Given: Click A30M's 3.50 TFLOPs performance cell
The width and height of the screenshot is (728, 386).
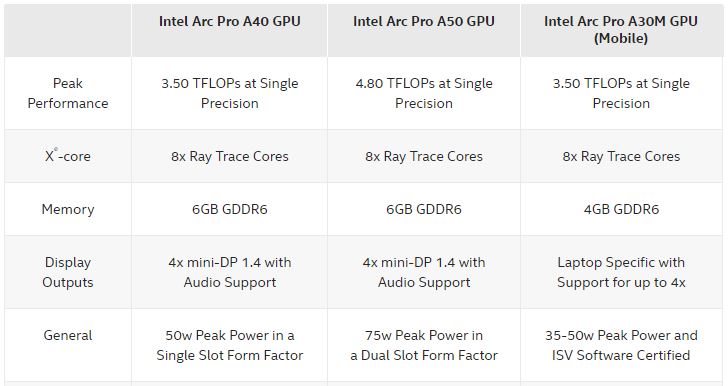Looking at the screenshot, I should (x=621, y=93).
